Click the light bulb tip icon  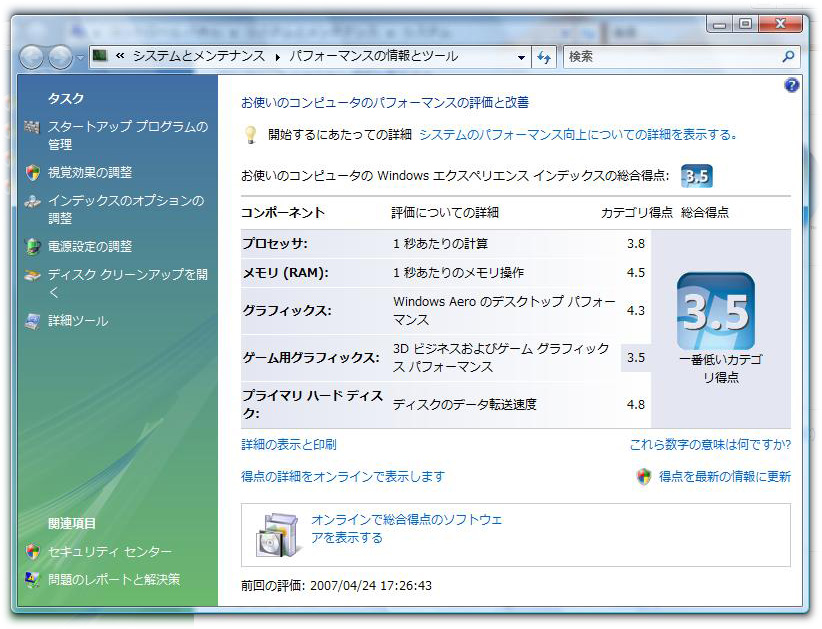251,135
